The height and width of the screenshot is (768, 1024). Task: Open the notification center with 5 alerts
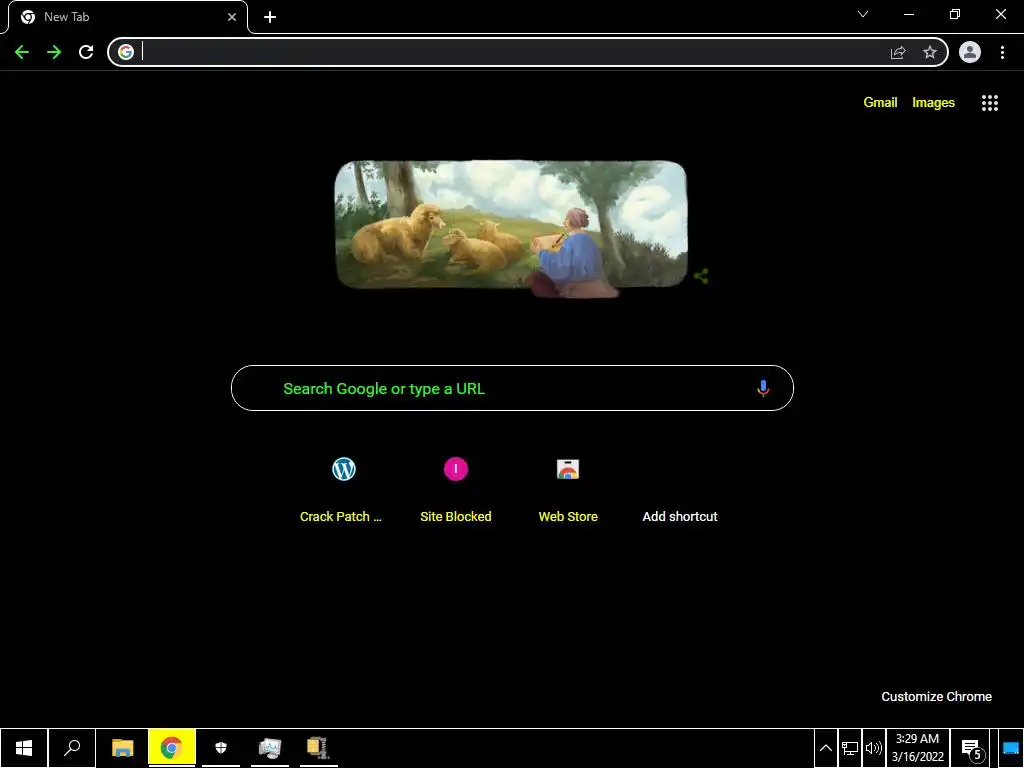(x=972, y=748)
